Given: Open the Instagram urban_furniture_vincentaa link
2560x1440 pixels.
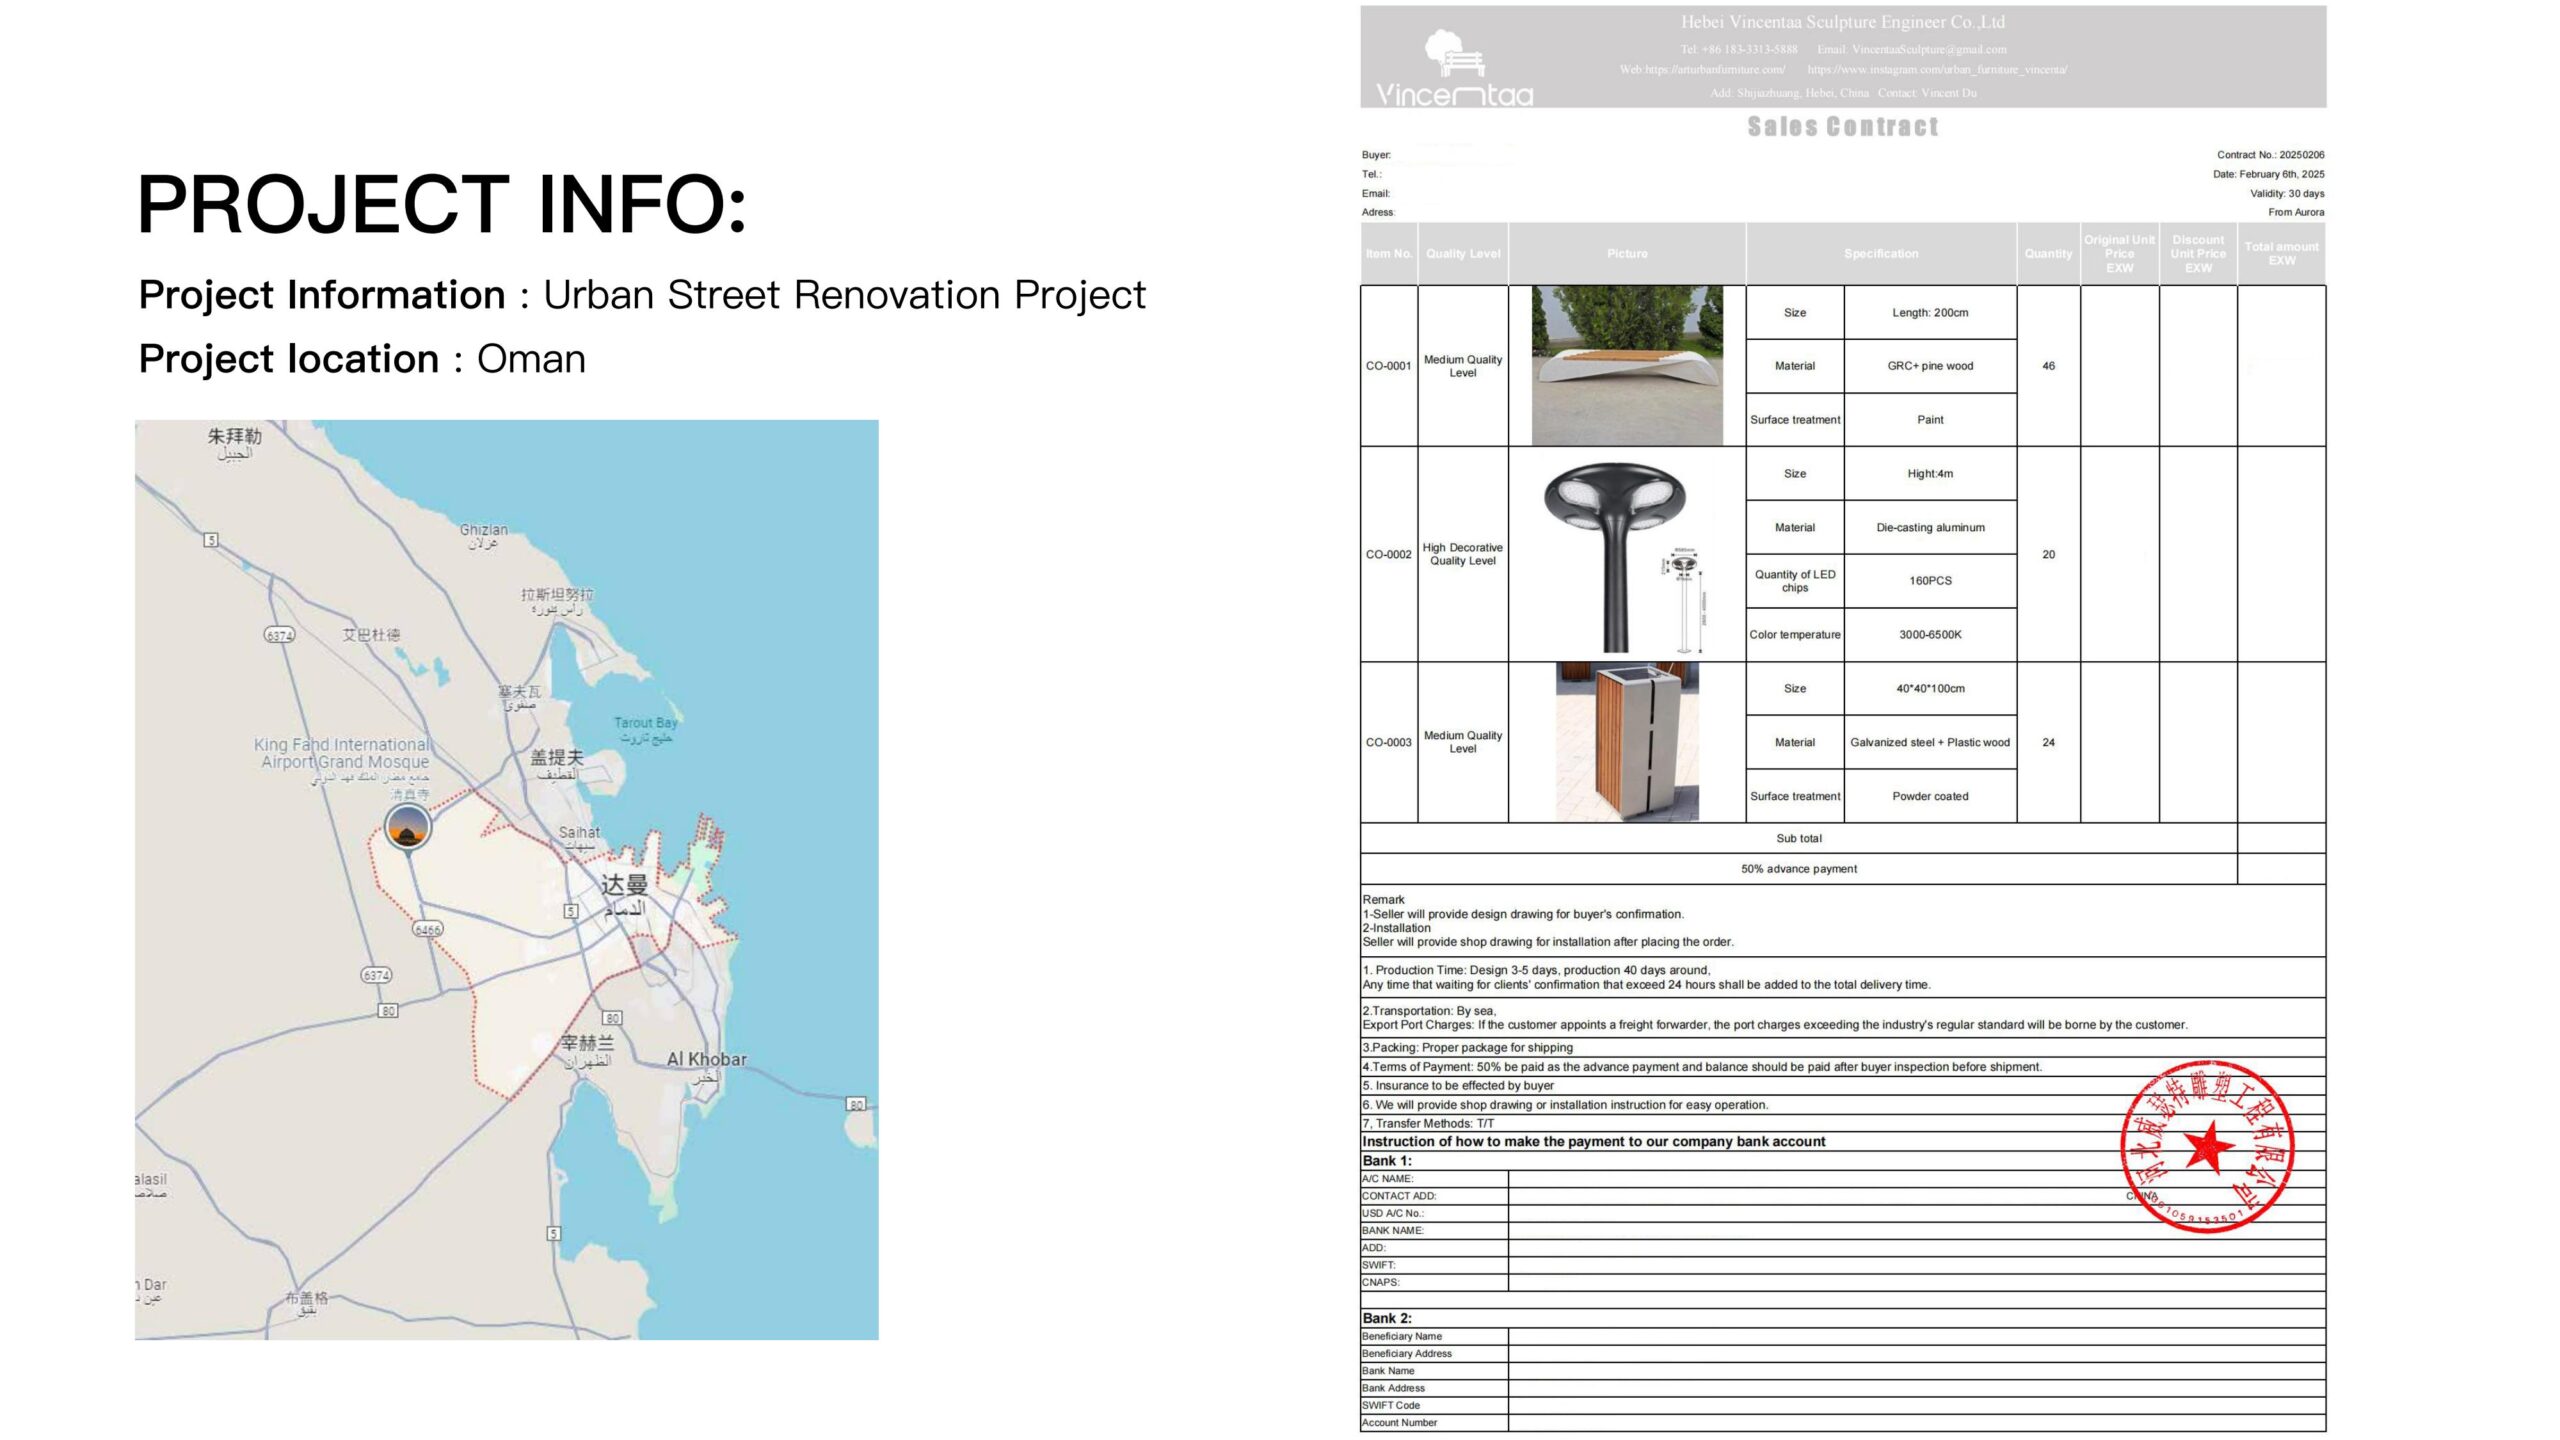Looking at the screenshot, I should pos(1937,70).
